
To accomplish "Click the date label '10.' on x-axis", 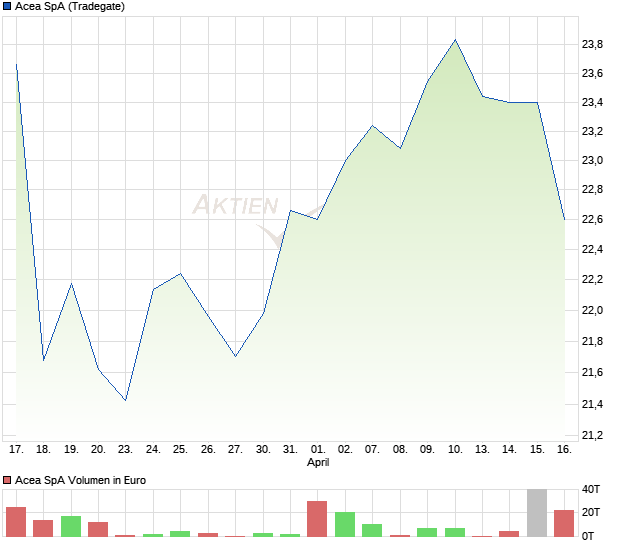I will [455, 450].
